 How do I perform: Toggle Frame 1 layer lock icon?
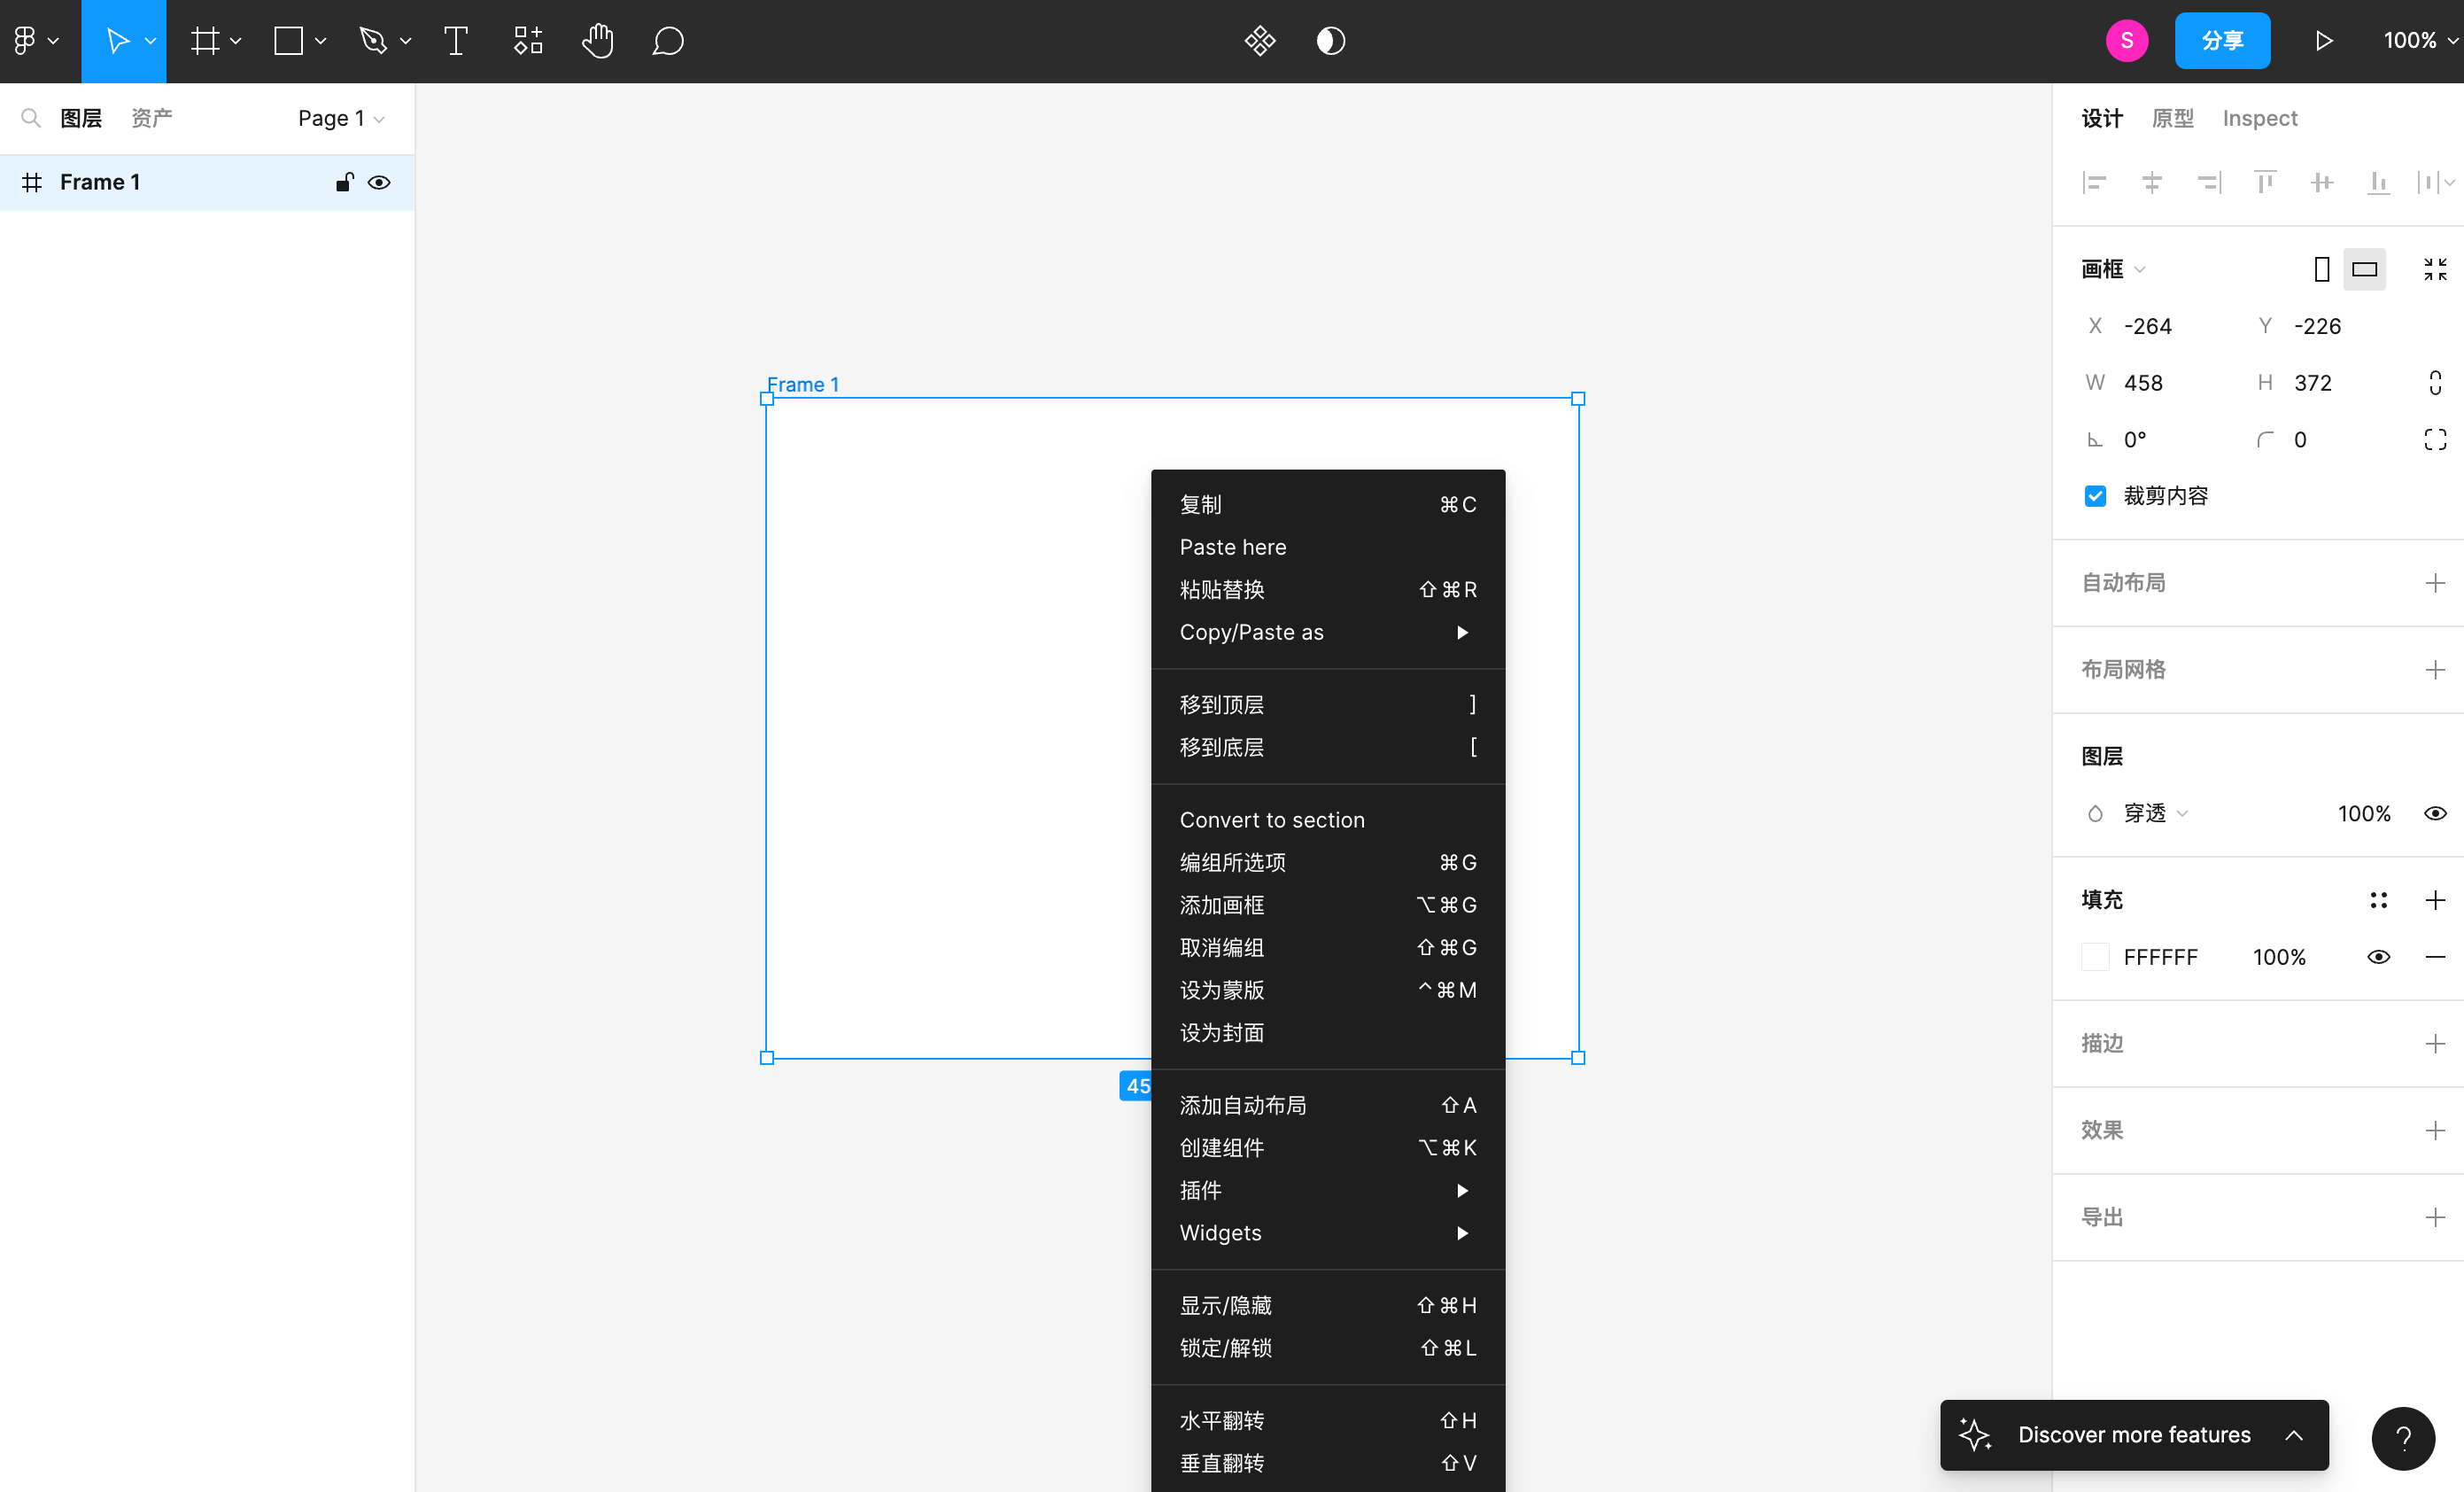tap(344, 182)
